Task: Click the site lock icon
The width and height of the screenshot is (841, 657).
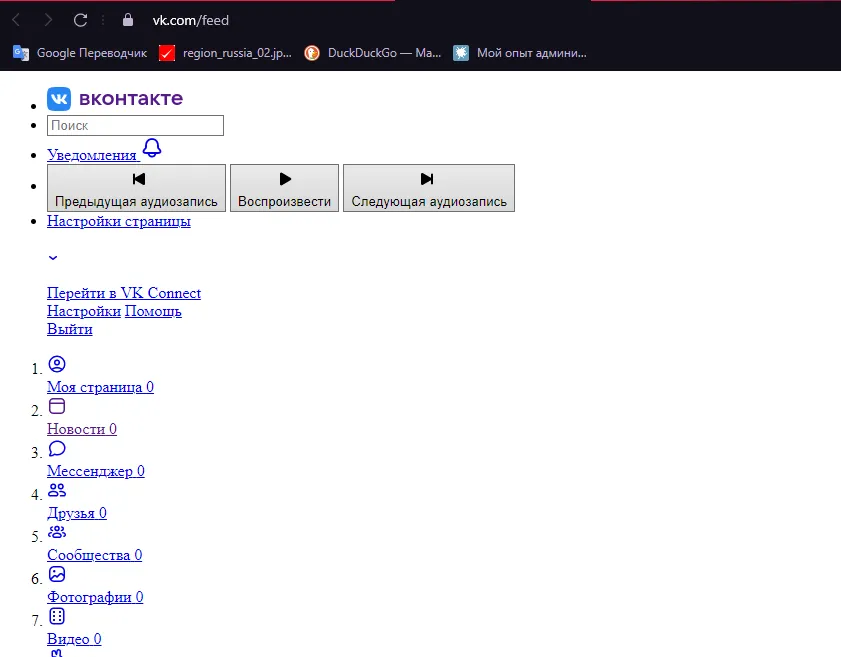Action: 128,20
